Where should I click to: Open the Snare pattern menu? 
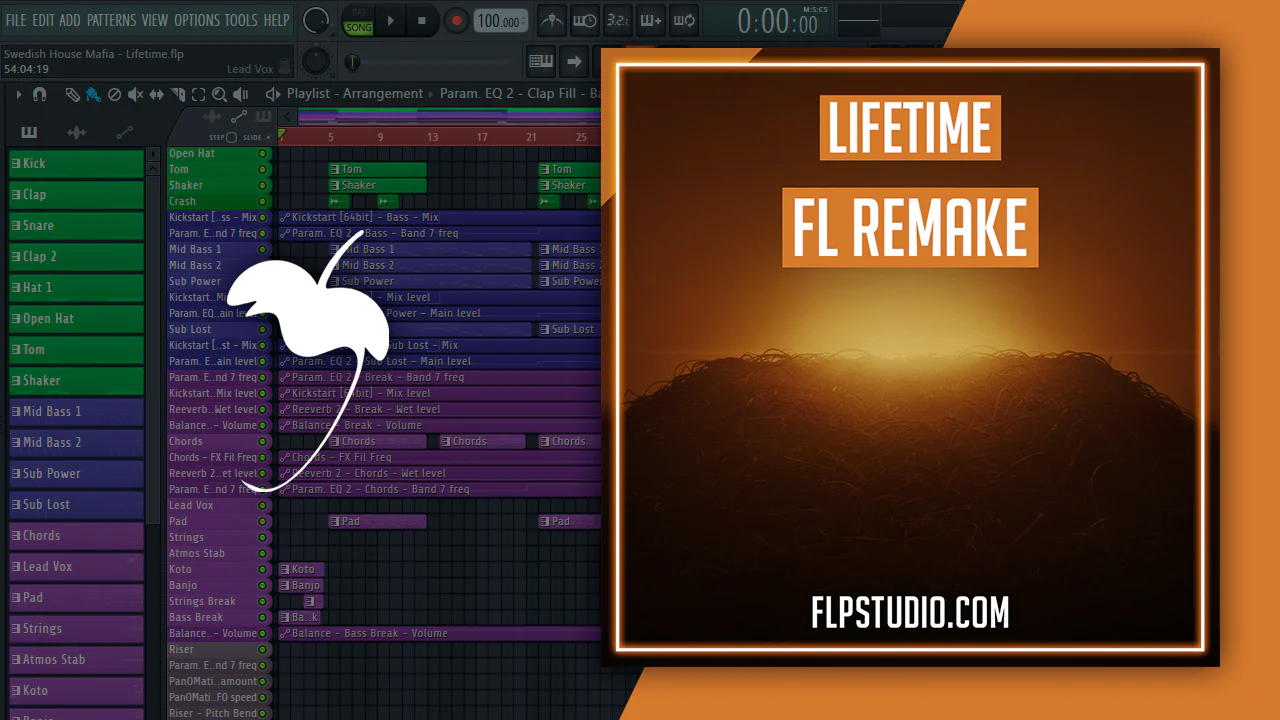(16, 225)
